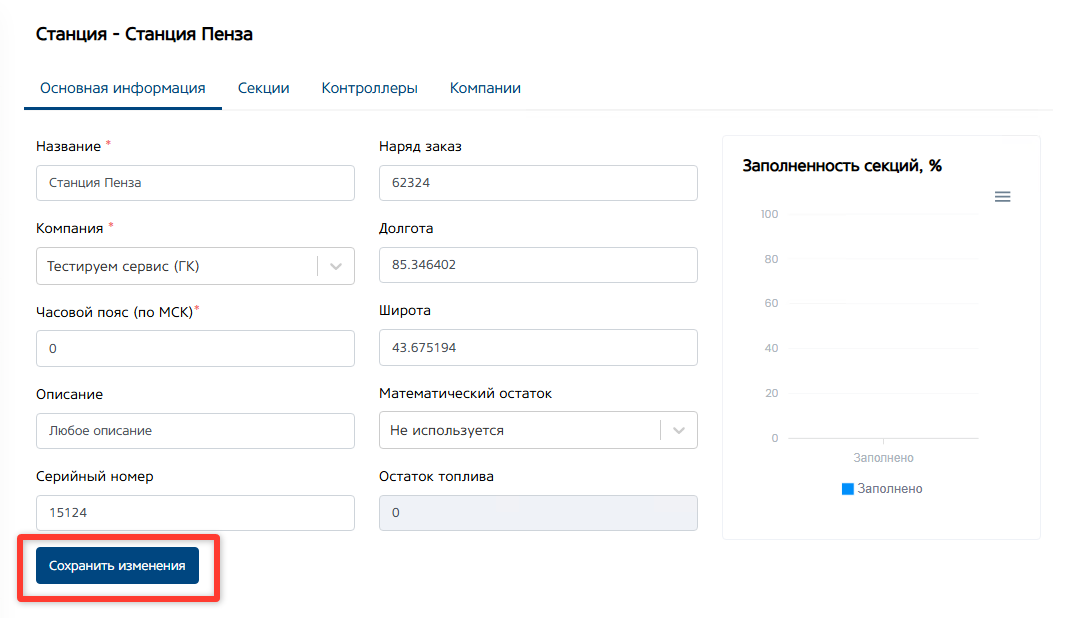Click the Заполнено legend label
Image resolution: width=1089 pixels, height=618 pixels.
tap(890, 489)
